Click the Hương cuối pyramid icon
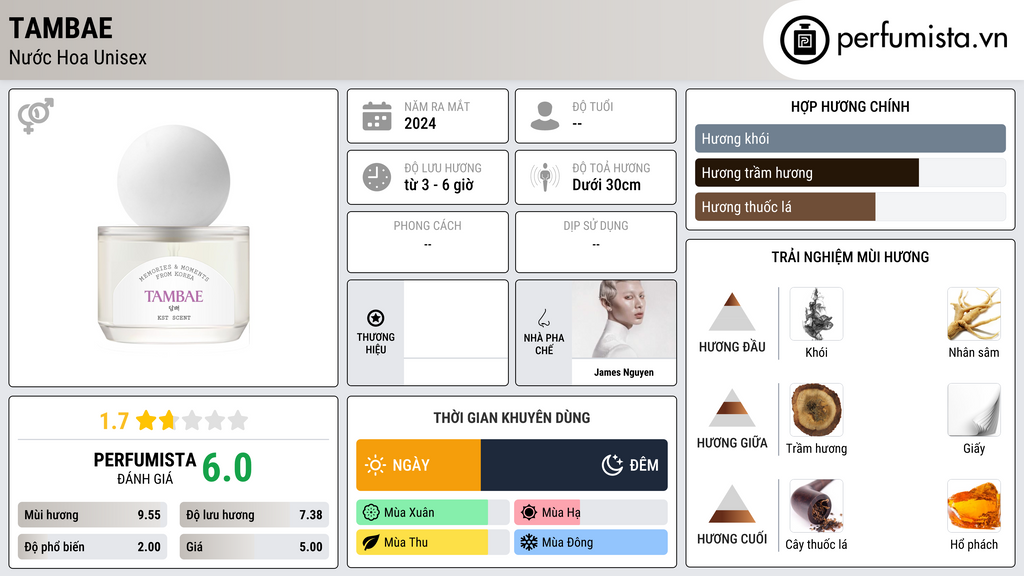1024x576 pixels. tap(732, 504)
